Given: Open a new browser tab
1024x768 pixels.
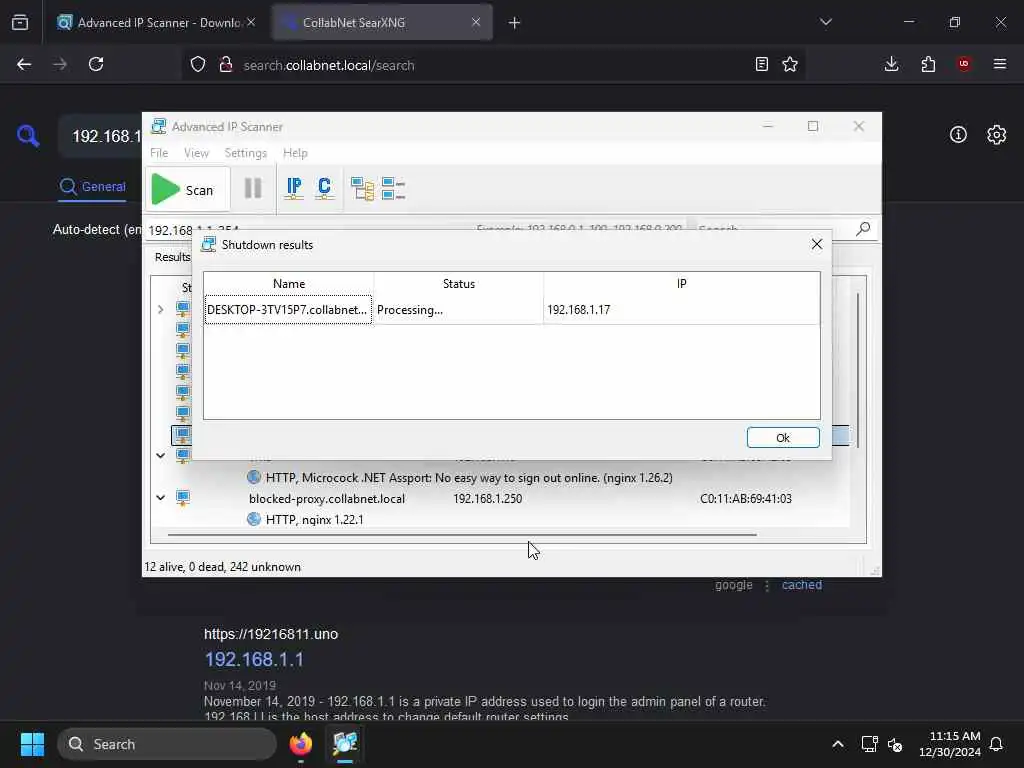Looking at the screenshot, I should [514, 23].
